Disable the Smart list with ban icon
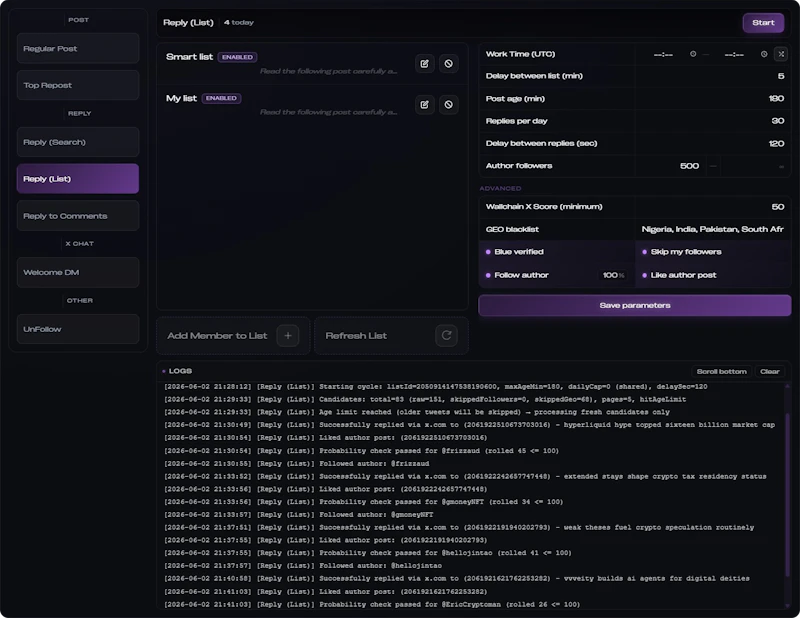 pos(448,64)
